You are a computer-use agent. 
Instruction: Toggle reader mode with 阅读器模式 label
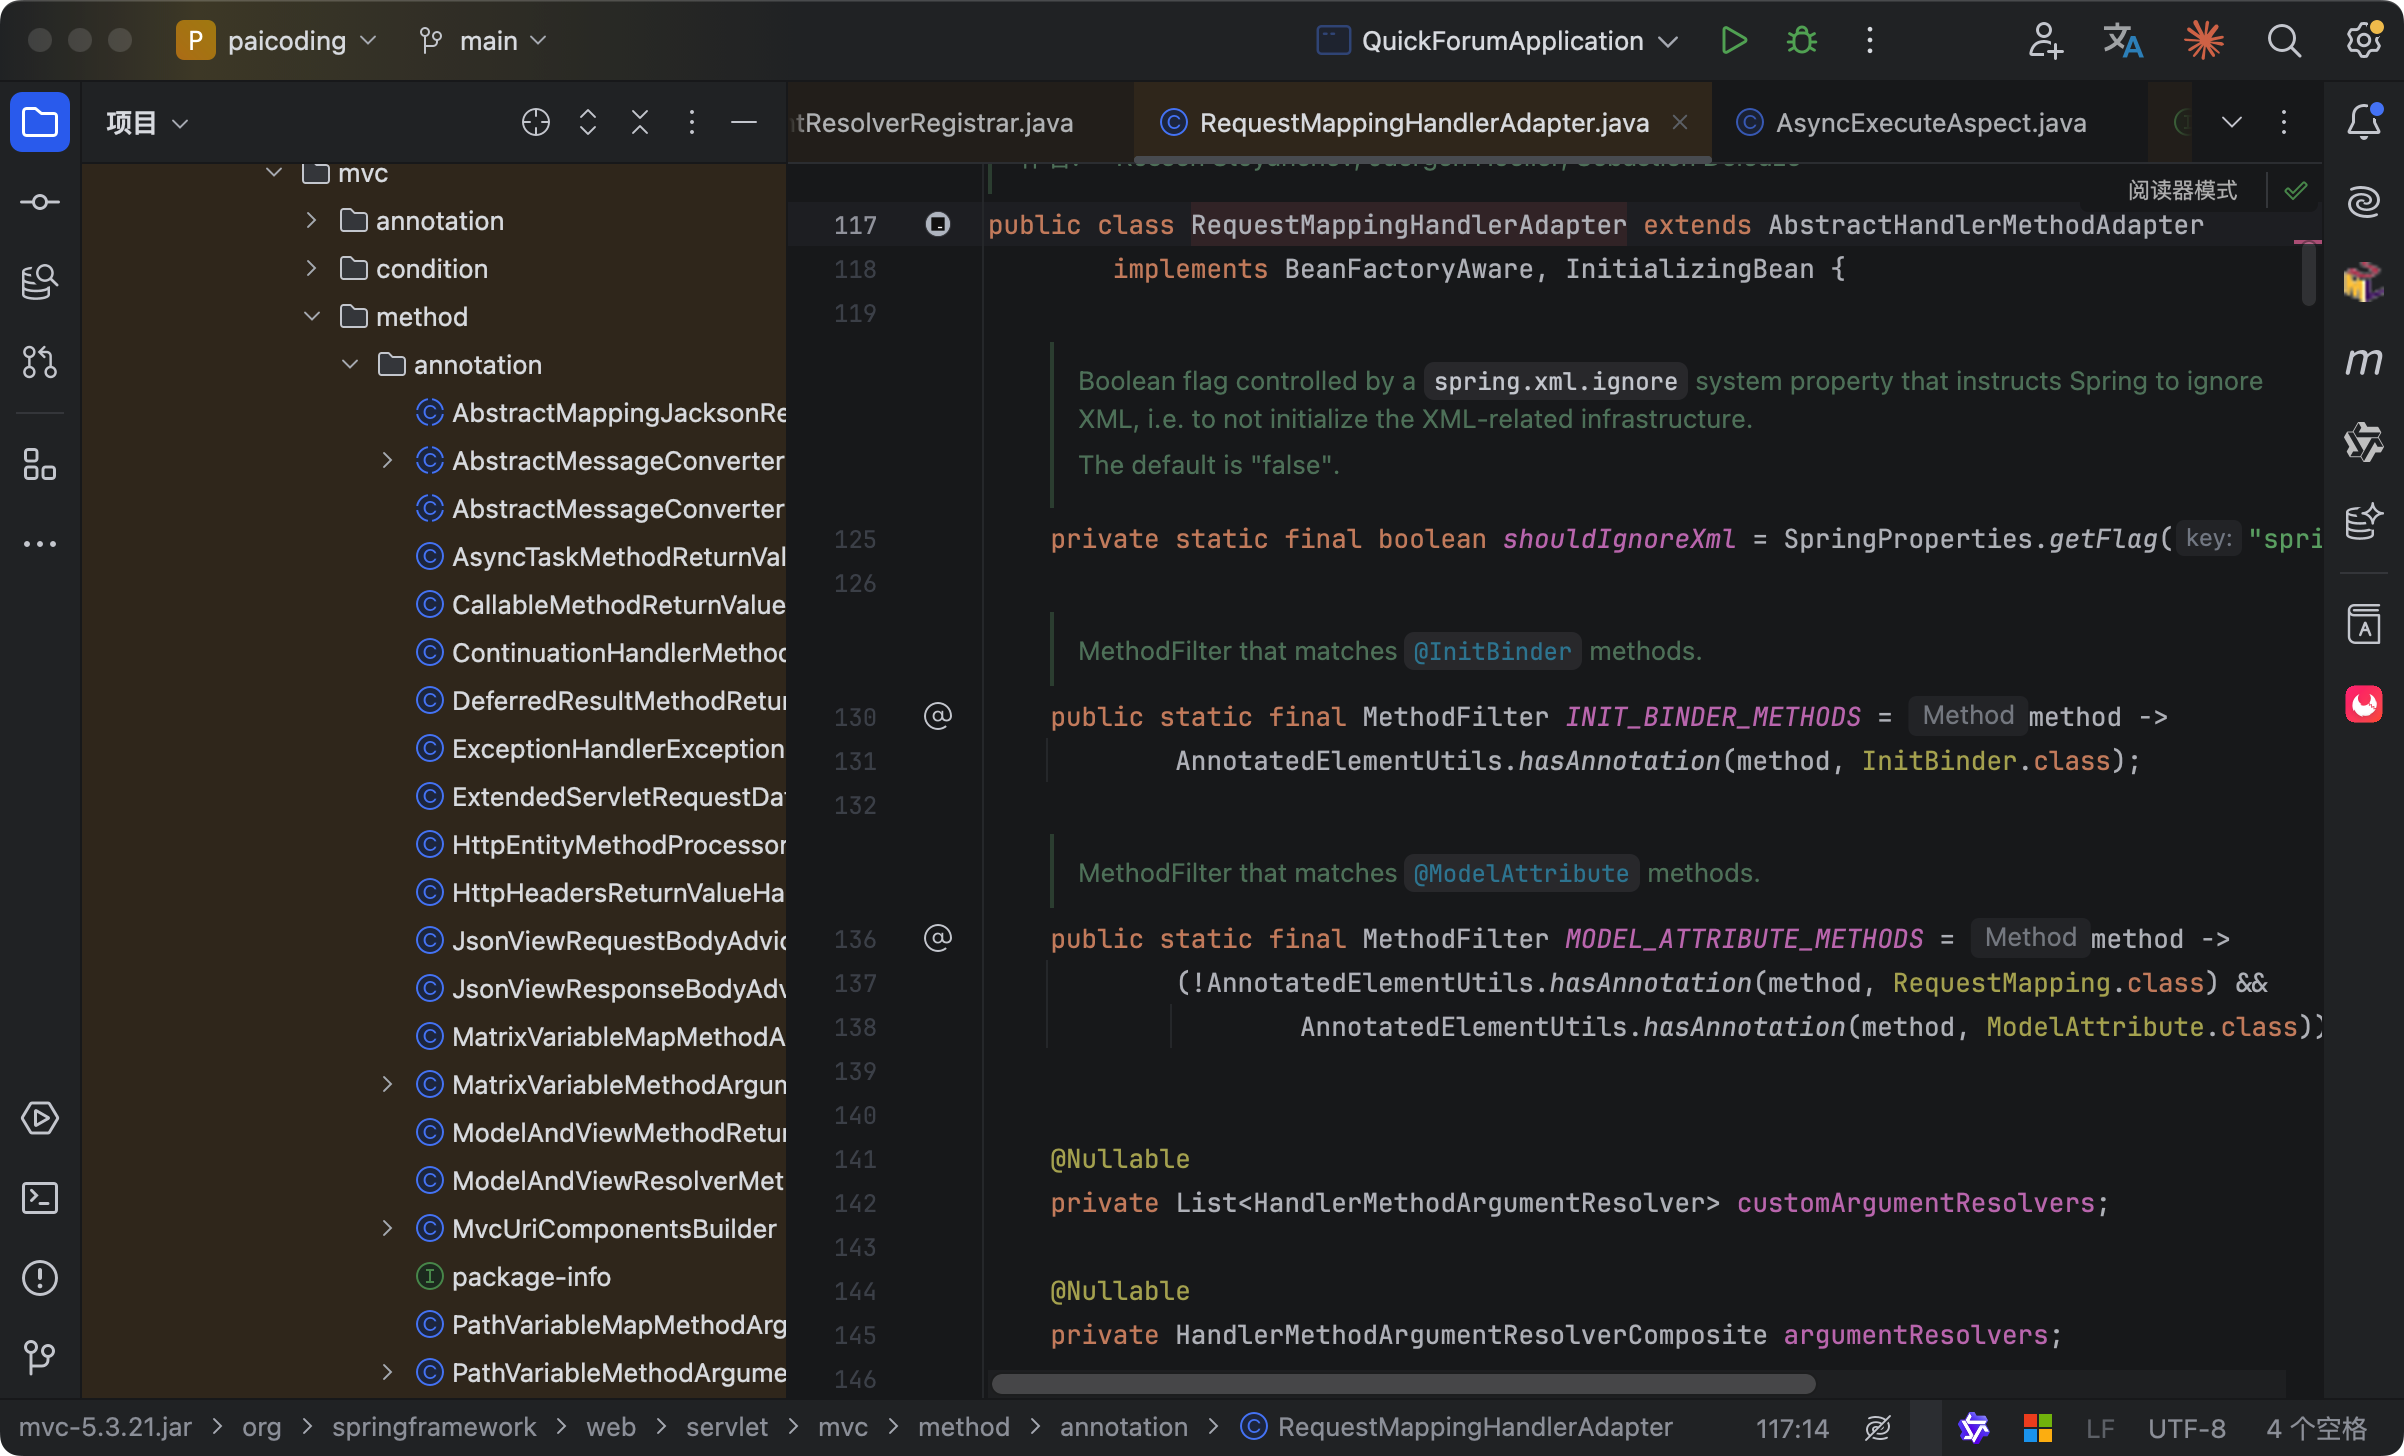(x=2182, y=190)
